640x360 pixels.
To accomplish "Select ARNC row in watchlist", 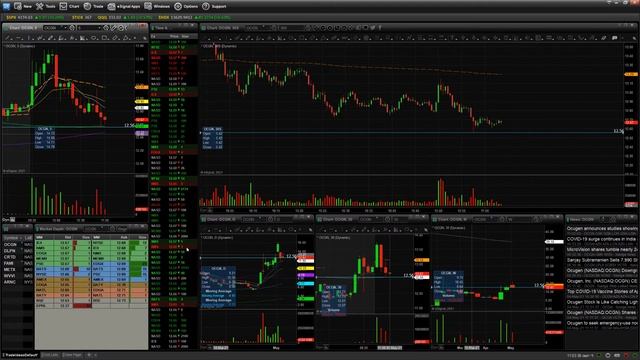I will tap(17, 282).
